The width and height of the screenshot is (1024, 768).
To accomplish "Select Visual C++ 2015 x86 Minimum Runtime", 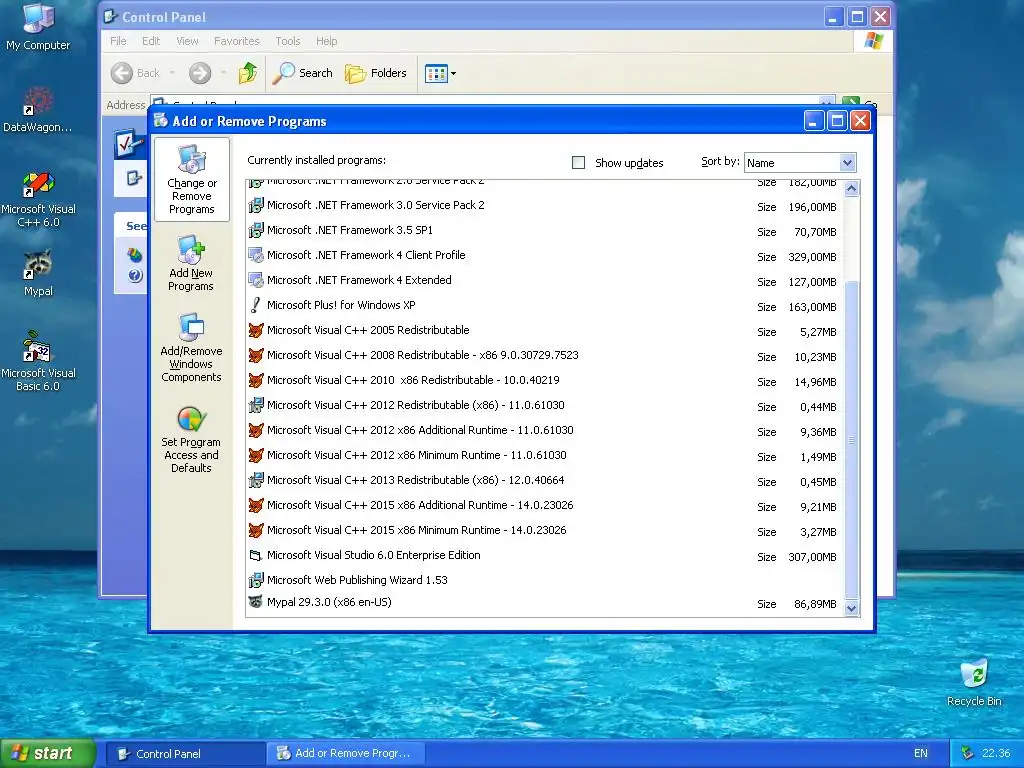I will coord(544,531).
